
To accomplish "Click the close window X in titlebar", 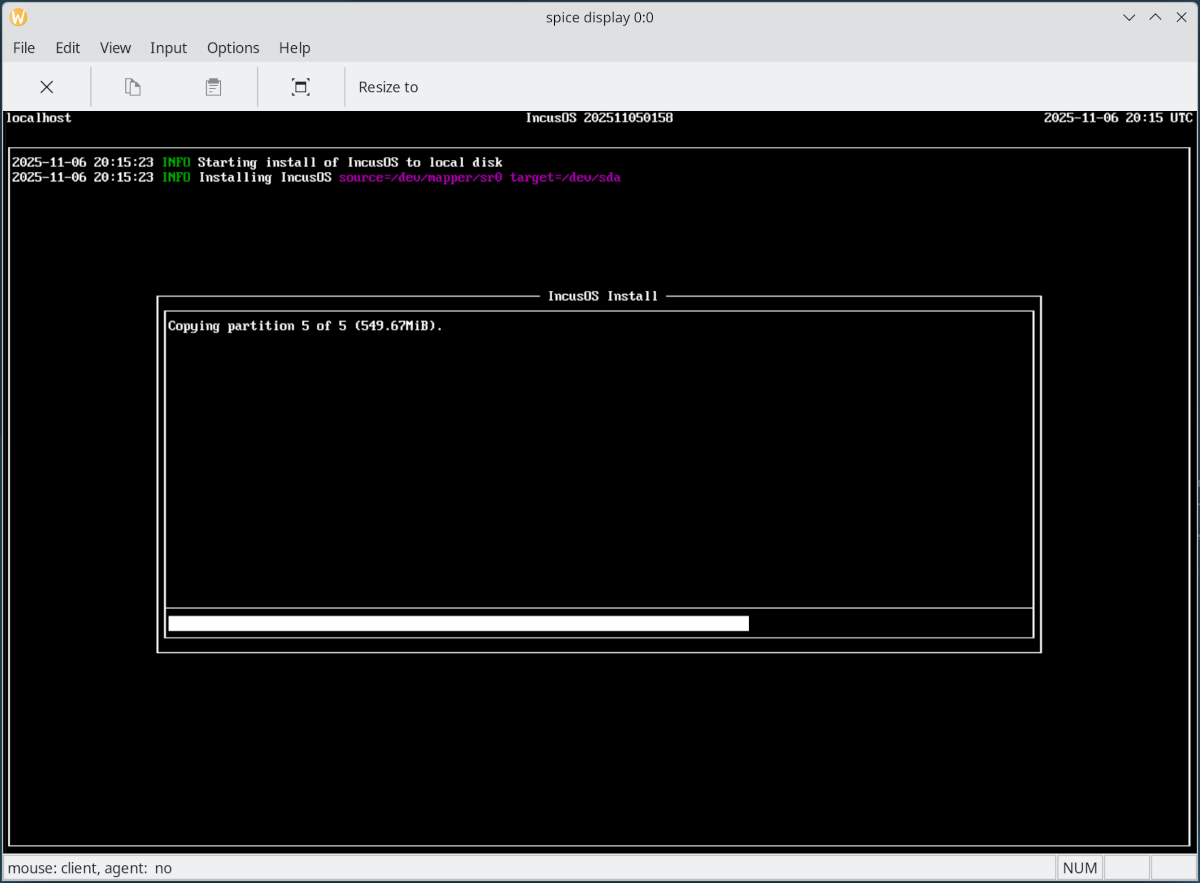I will click(x=1181, y=17).
